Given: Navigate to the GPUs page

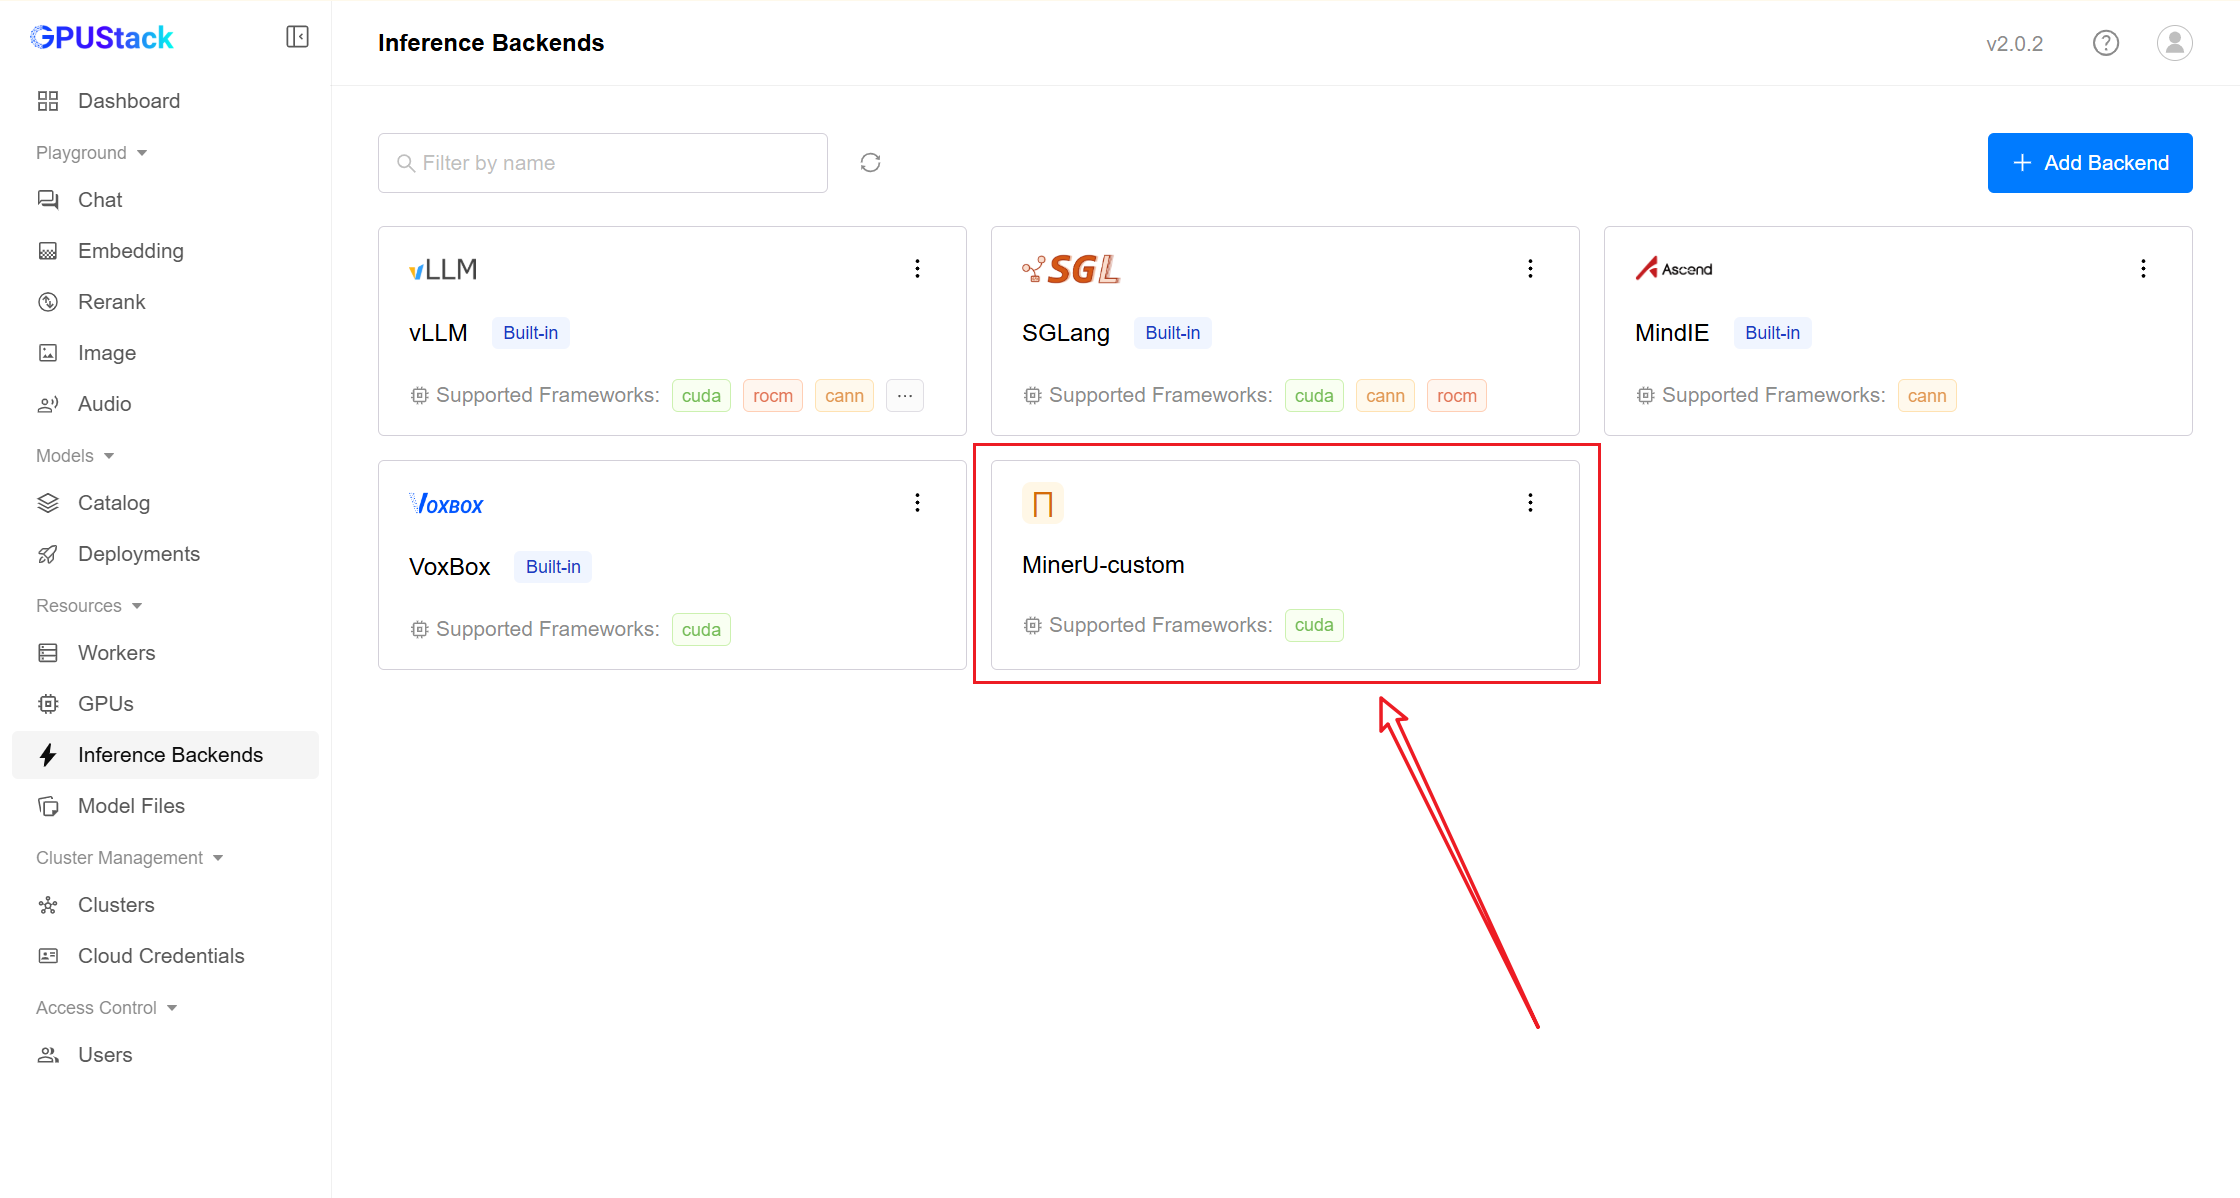Looking at the screenshot, I should [x=105, y=704].
